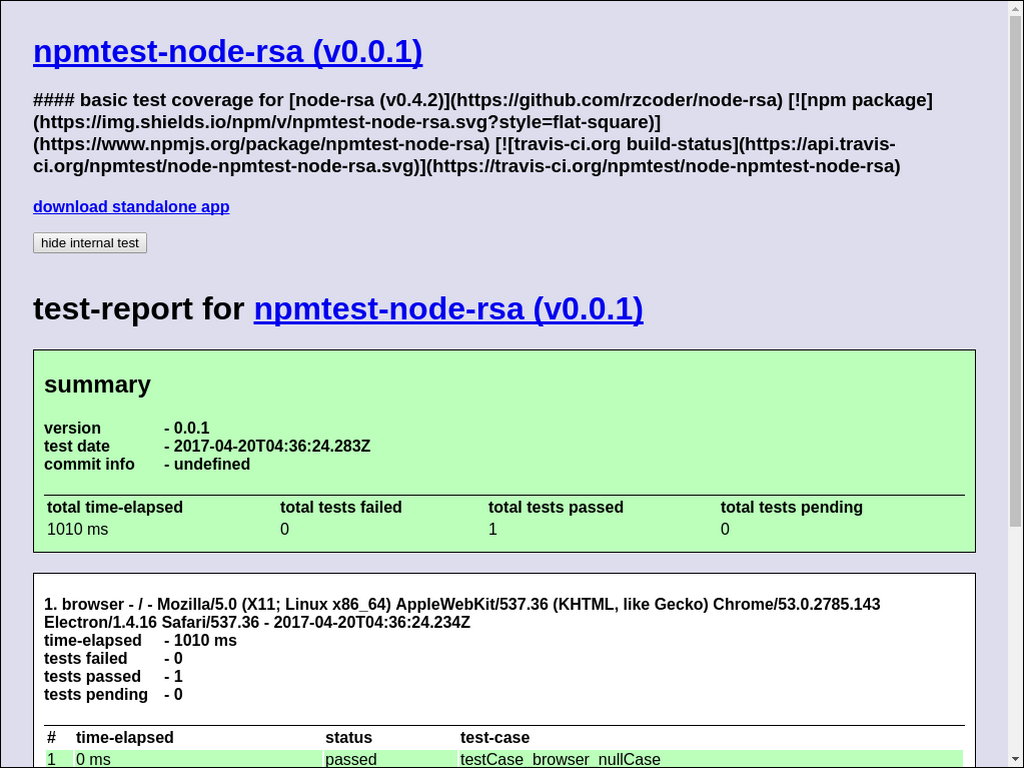Click the status column header

click(x=348, y=737)
